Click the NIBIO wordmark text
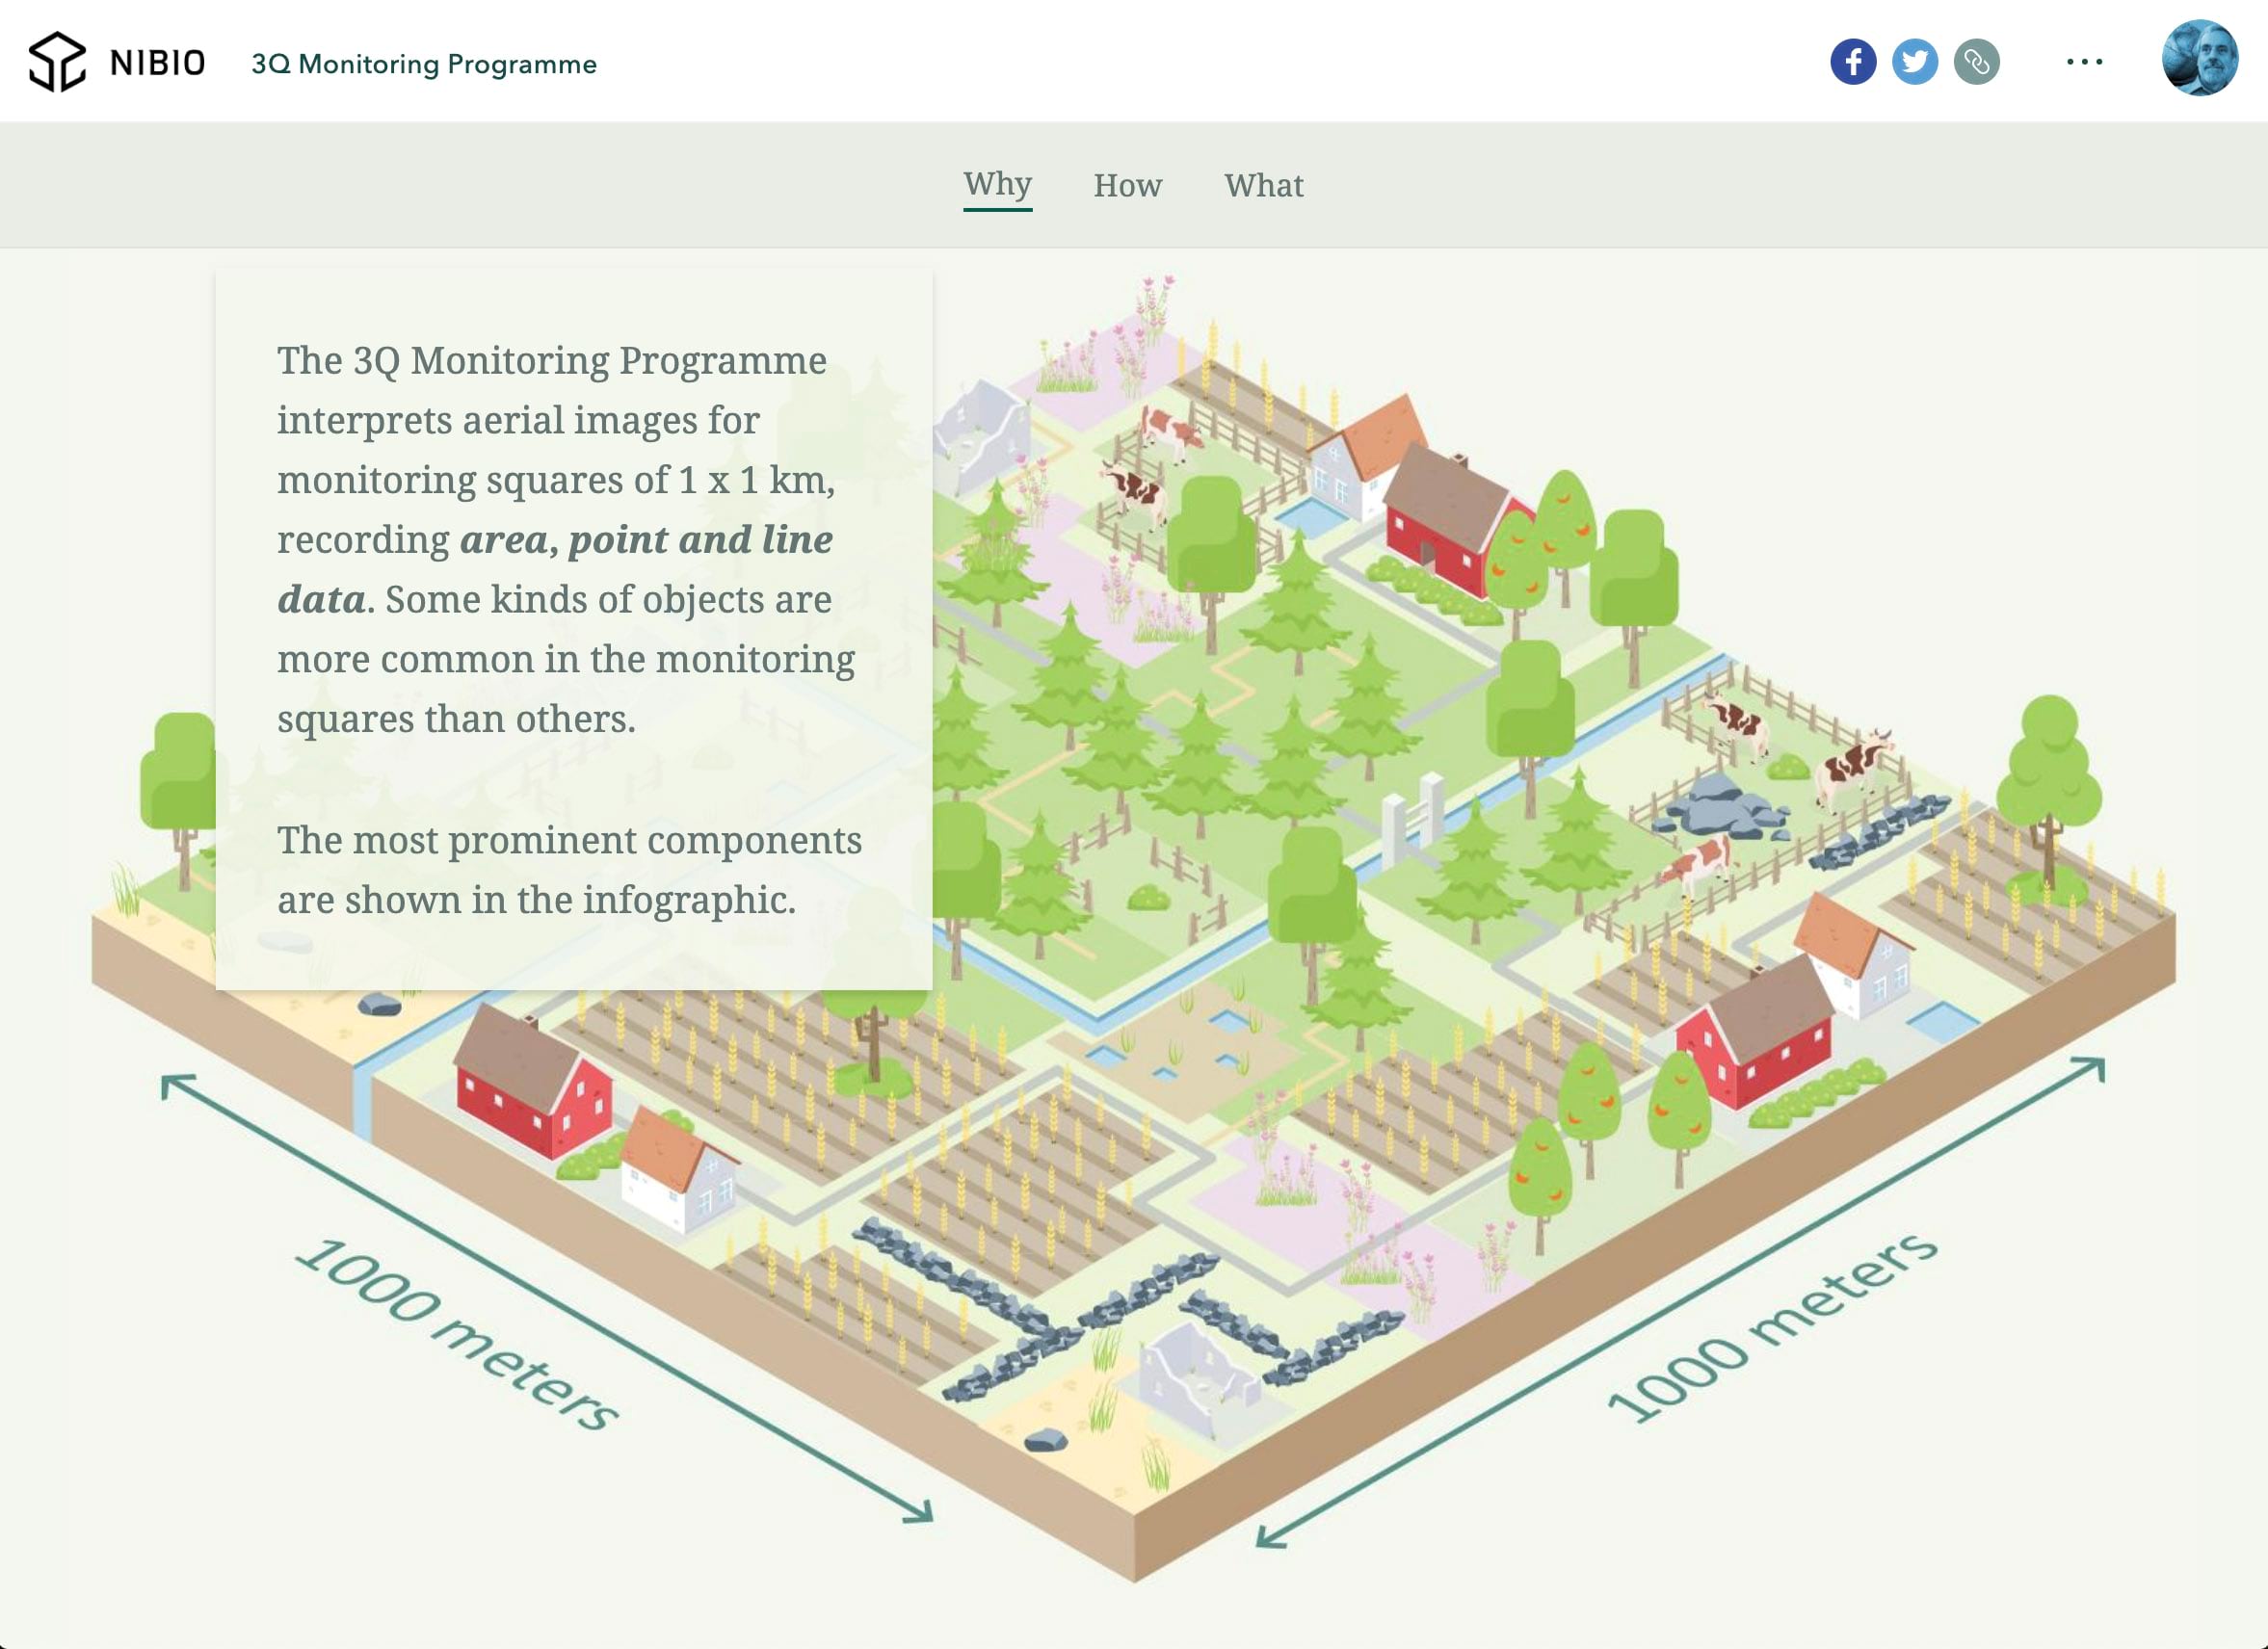2268x1649 pixels. 157,63
